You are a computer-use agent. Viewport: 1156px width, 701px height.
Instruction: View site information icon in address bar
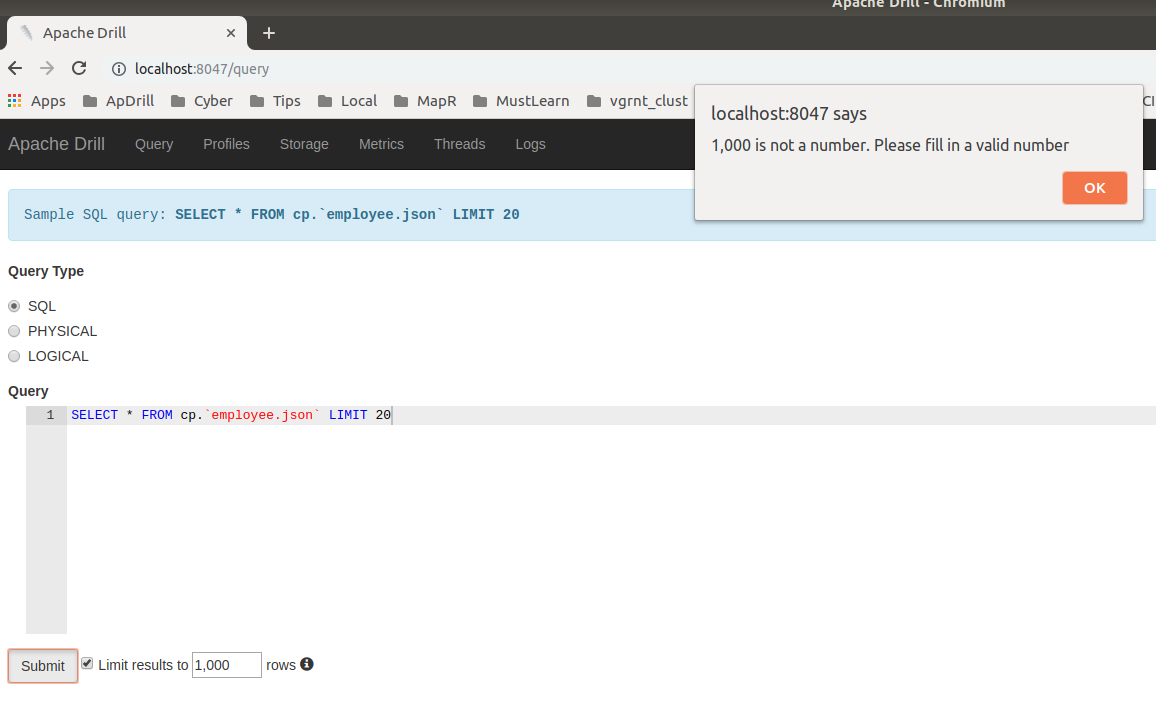(118, 69)
